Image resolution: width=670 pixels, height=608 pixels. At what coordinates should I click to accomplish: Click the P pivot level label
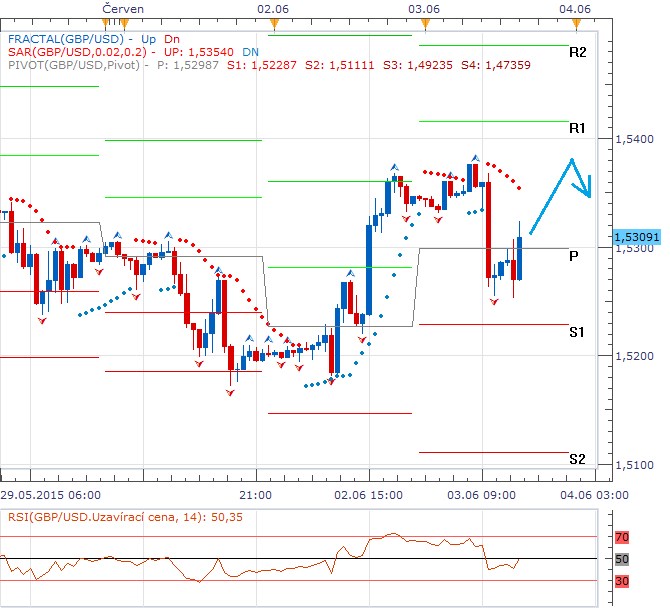pos(574,256)
